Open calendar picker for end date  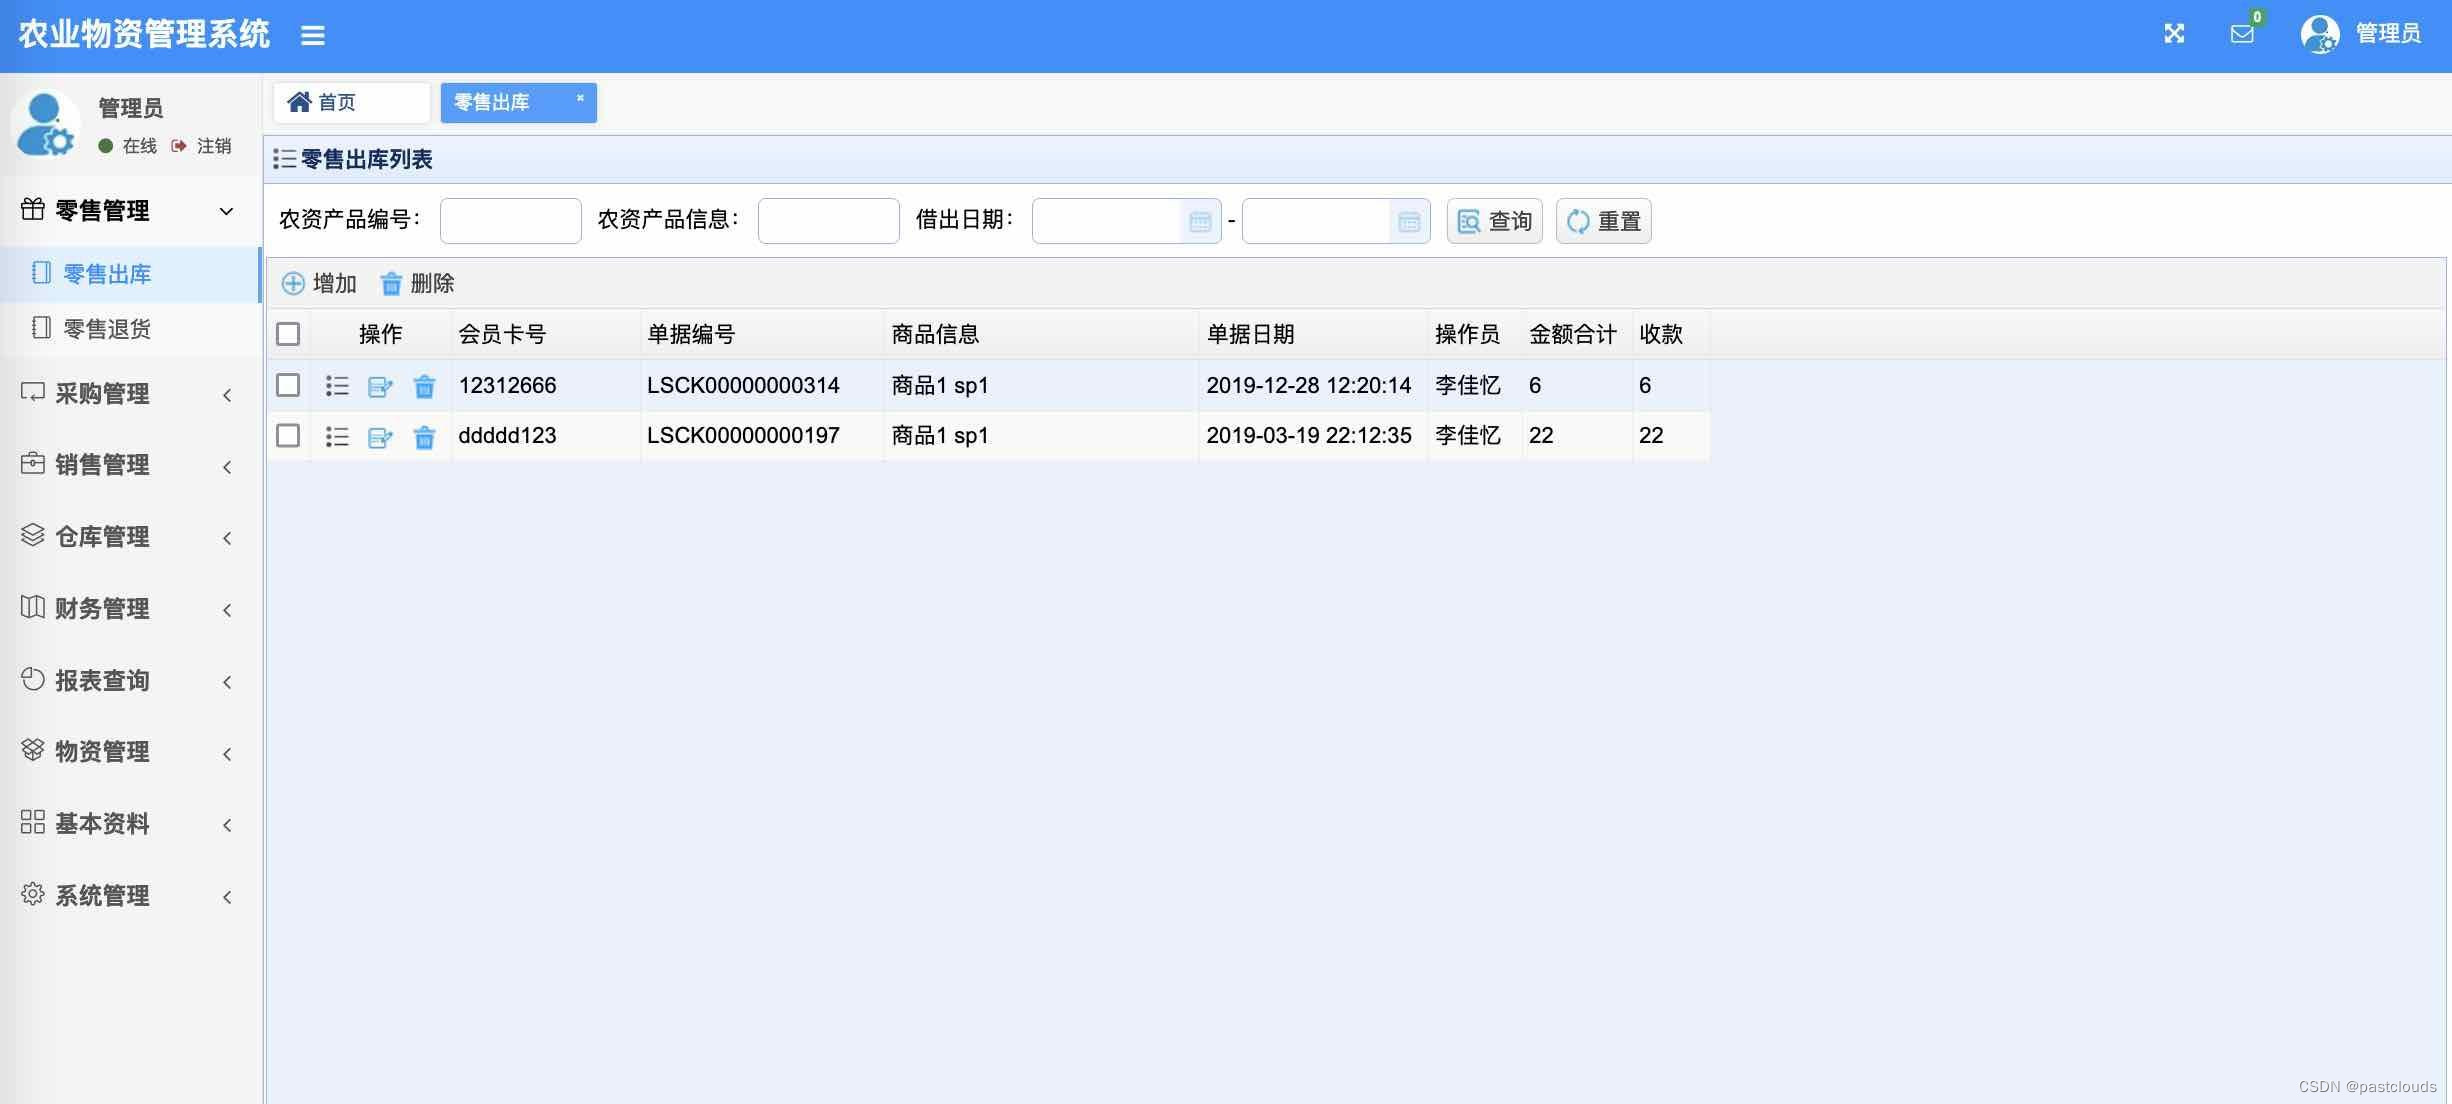(x=1409, y=221)
